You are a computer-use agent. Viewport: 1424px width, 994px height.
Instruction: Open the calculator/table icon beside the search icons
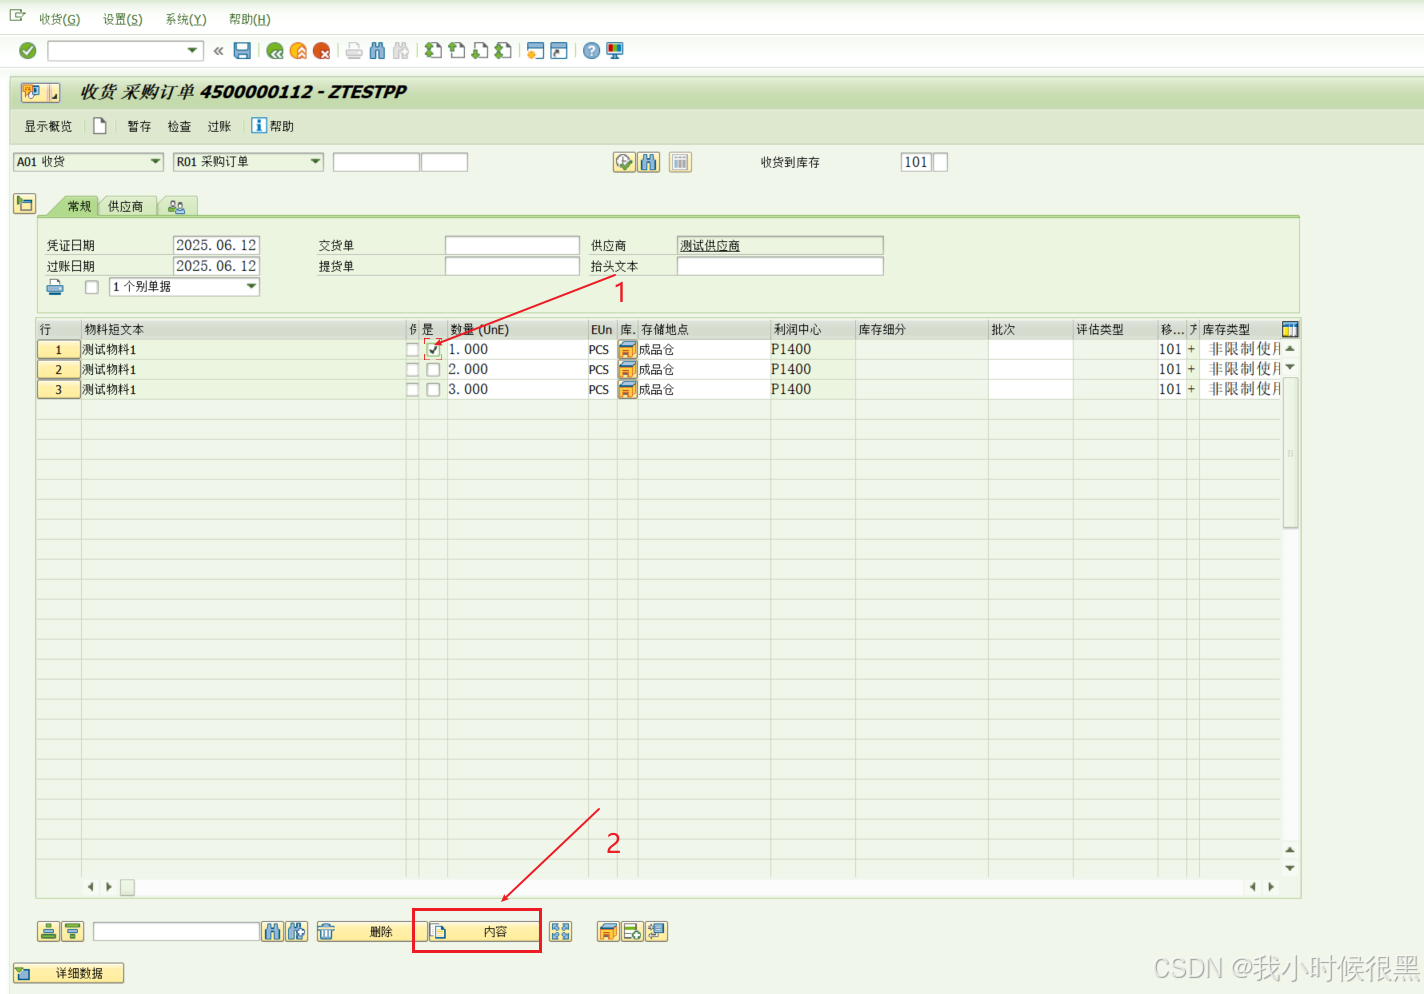click(x=680, y=161)
